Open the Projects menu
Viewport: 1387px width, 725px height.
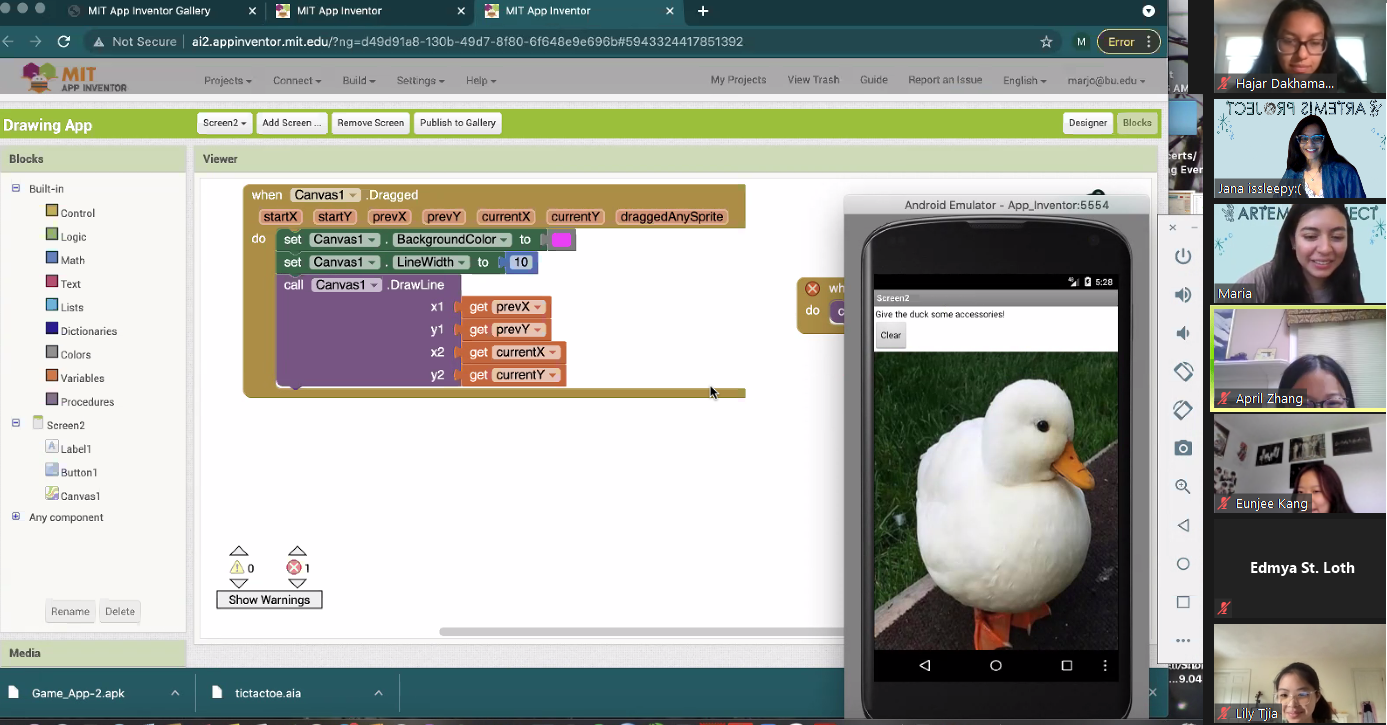click(228, 80)
